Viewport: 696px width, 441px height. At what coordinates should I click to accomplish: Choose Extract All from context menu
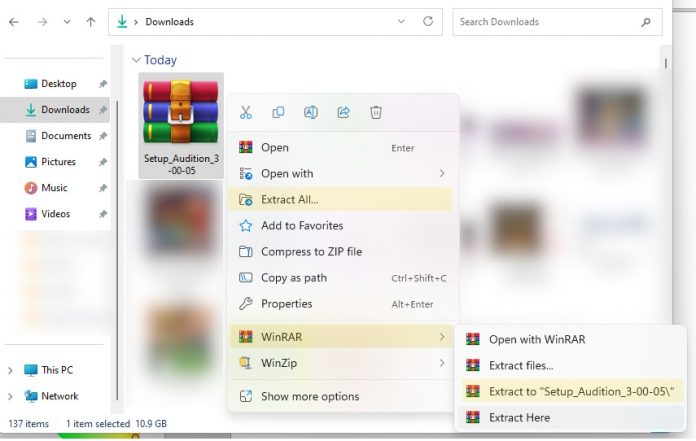click(290, 199)
